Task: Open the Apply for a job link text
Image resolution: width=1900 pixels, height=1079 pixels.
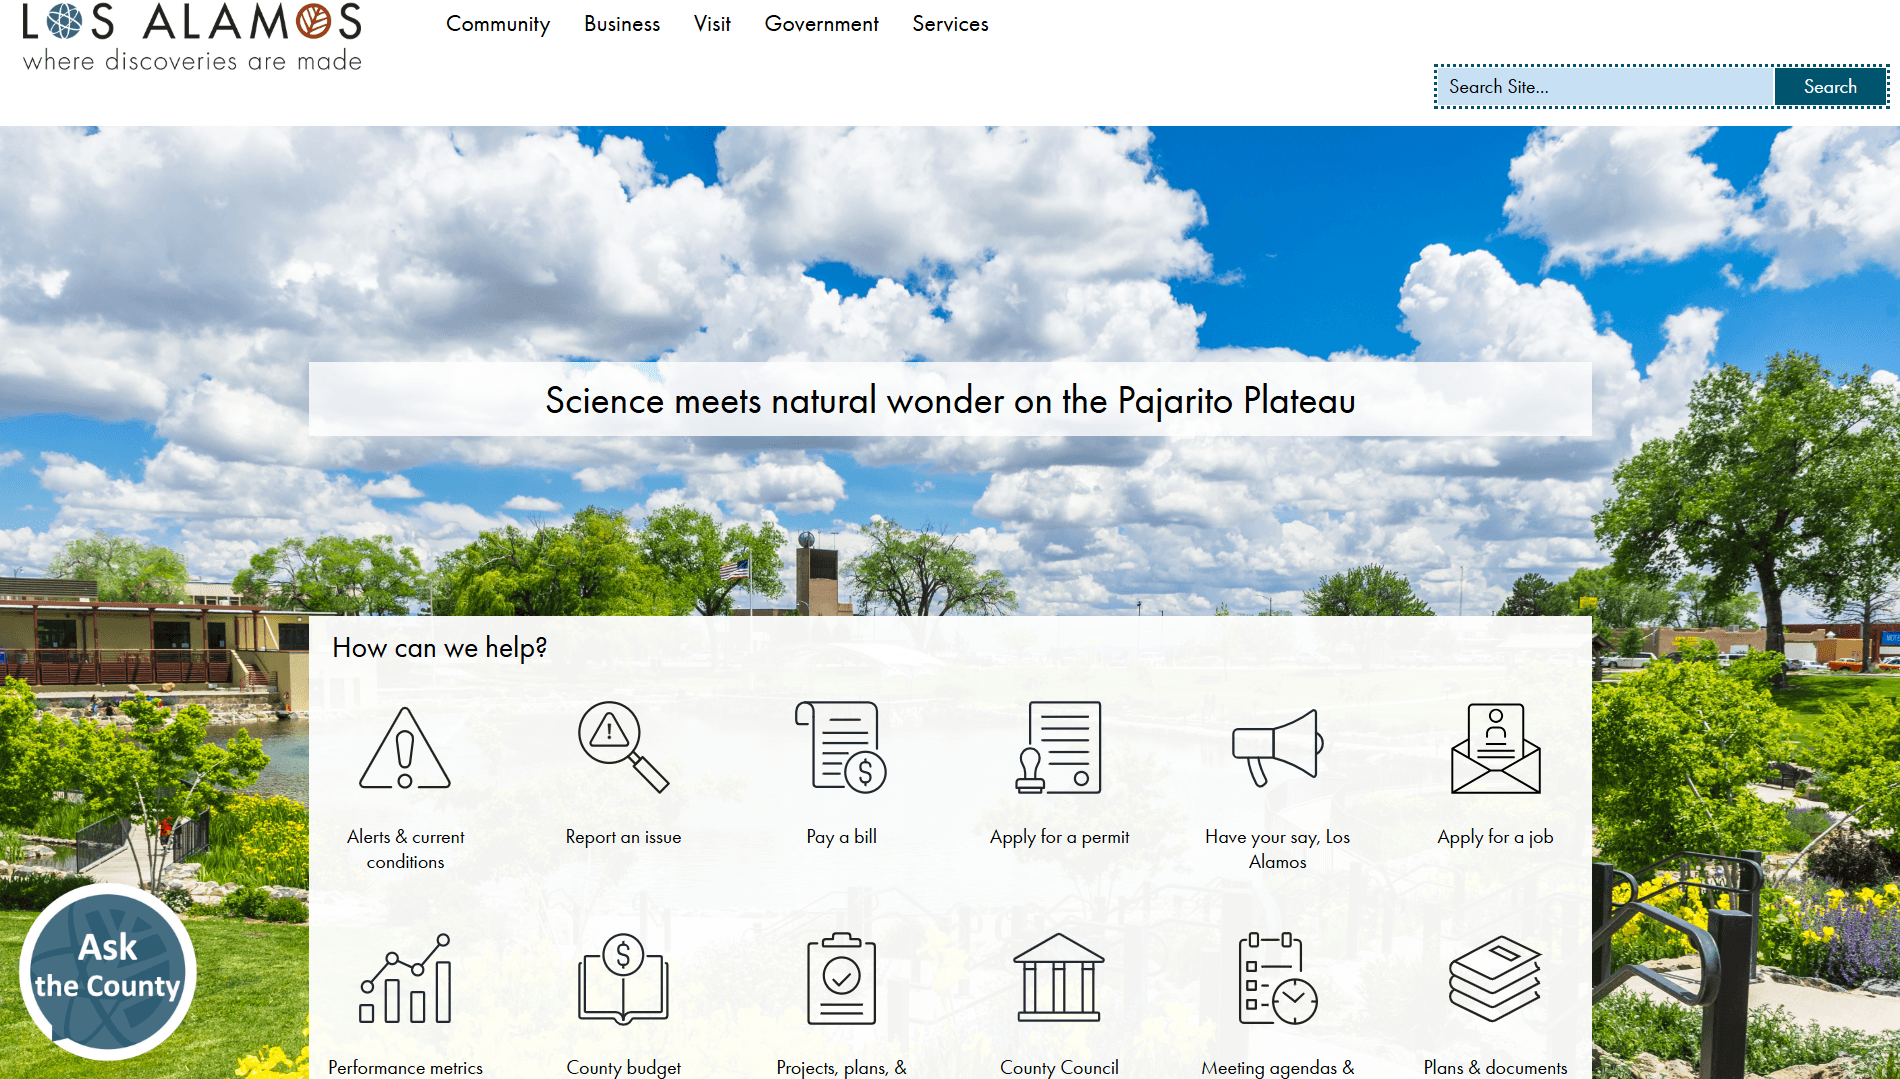Action: (x=1495, y=838)
